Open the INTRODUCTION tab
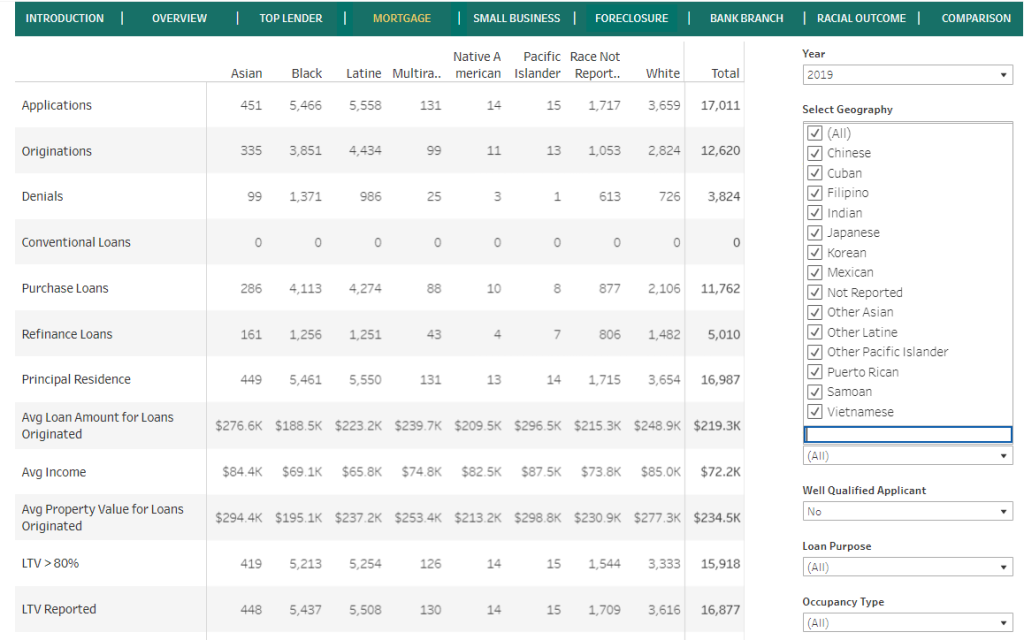1024x640 pixels. click(65, 18)
